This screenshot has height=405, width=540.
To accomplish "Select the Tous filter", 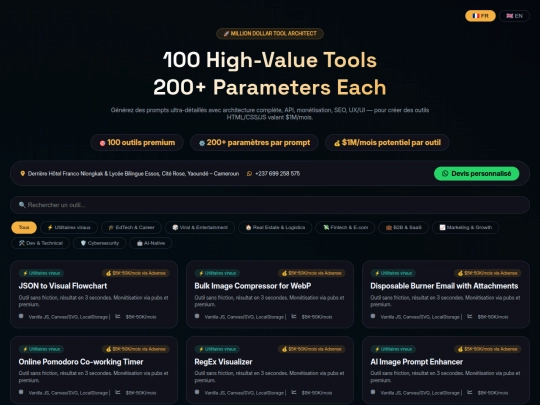I will (24, 227).
